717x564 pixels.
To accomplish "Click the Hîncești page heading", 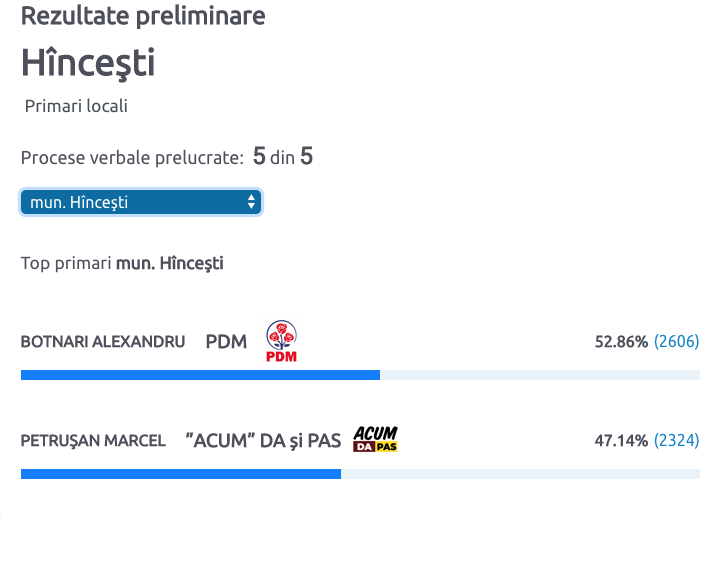I will 88,63.
